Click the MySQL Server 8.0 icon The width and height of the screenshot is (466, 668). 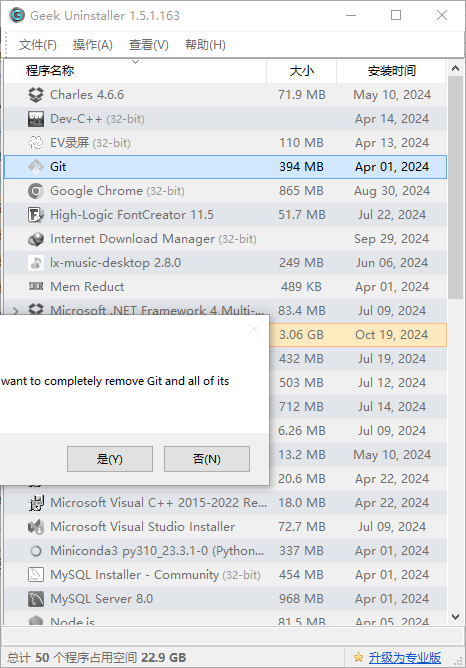pos(36,599)
